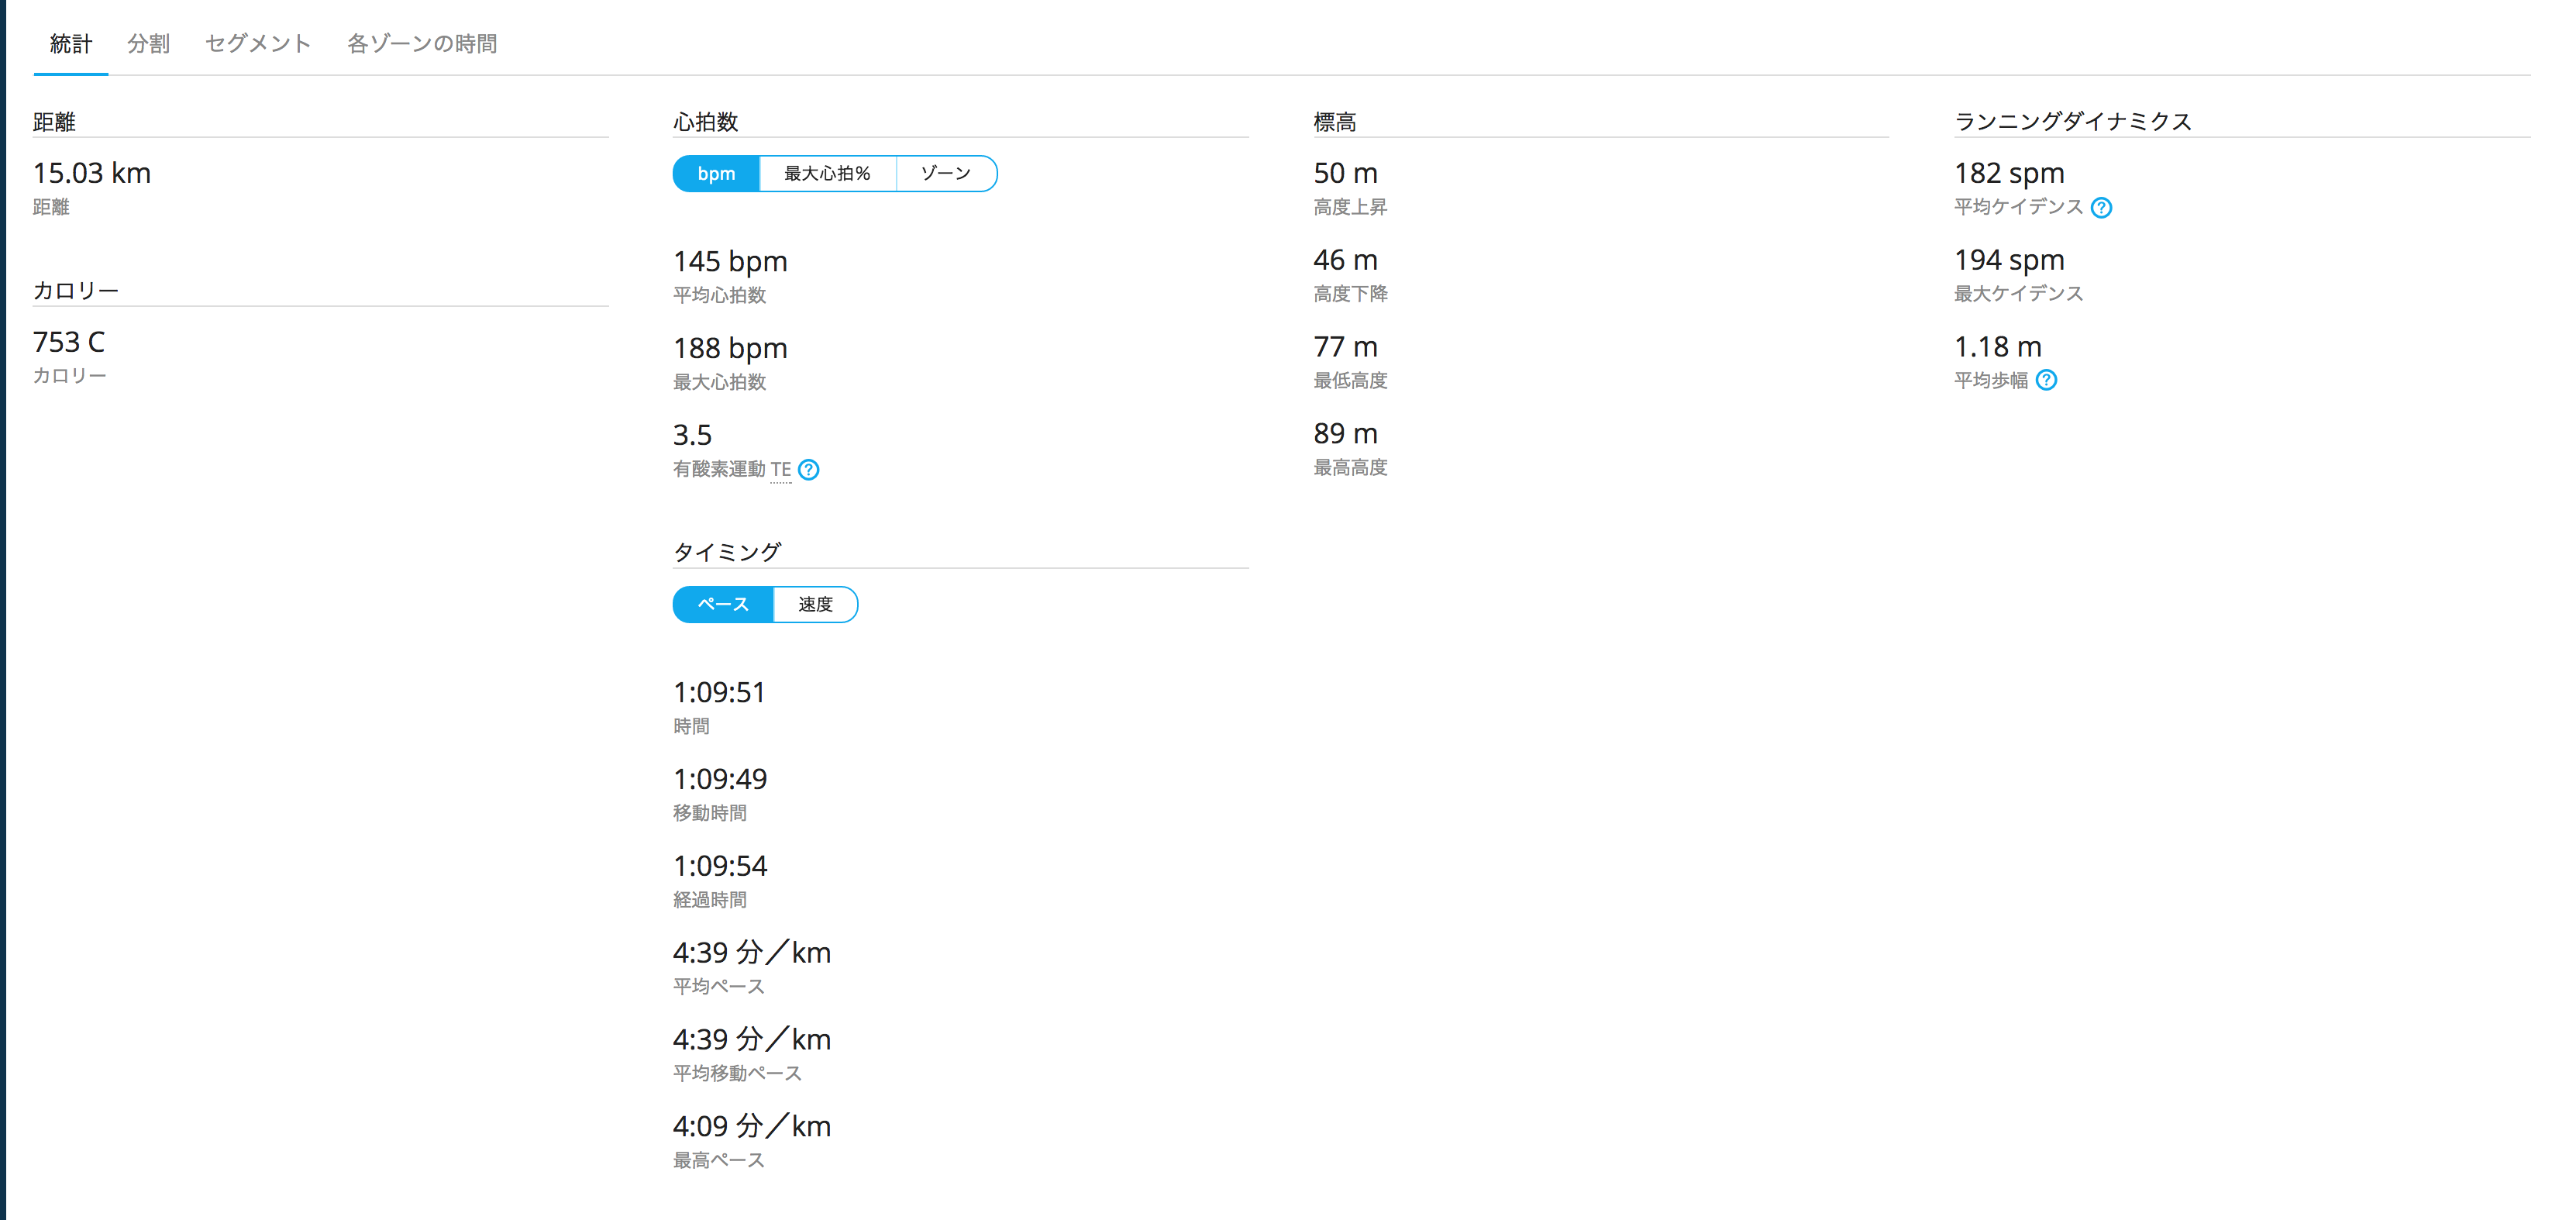This screenshot has height=1220, width=2576.
Task: Click the 高度上昇 label
Action: (x=1350, y=207)
